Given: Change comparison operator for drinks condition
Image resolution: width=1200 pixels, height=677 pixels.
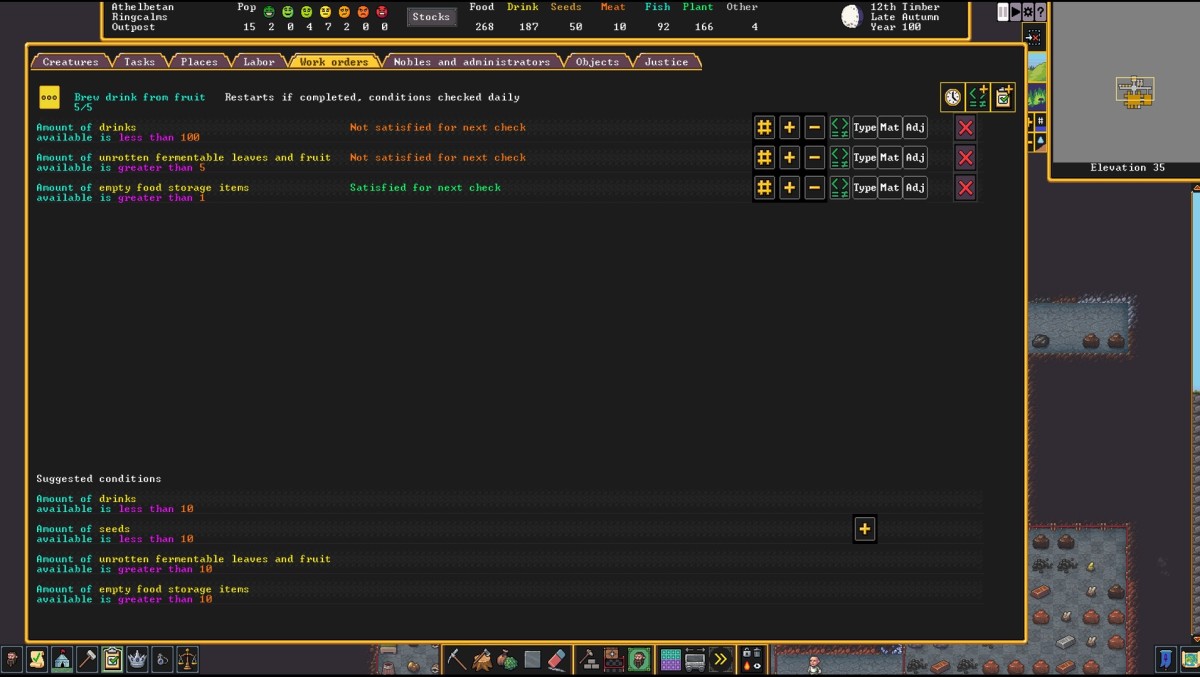Looking at the screenshot, I should tap(839, 128).
